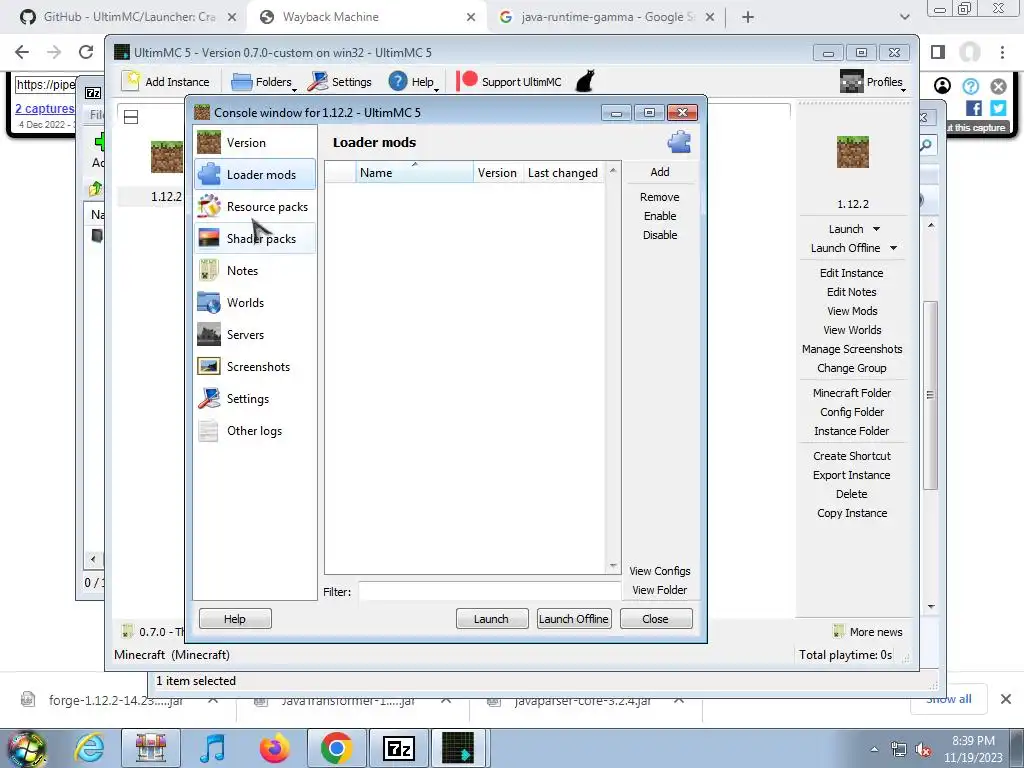Click the Folders icon in UltimMC toolbar
The height and width of the screenshot is (768, 1024).
pyautogui.click(x=242, y=82)
